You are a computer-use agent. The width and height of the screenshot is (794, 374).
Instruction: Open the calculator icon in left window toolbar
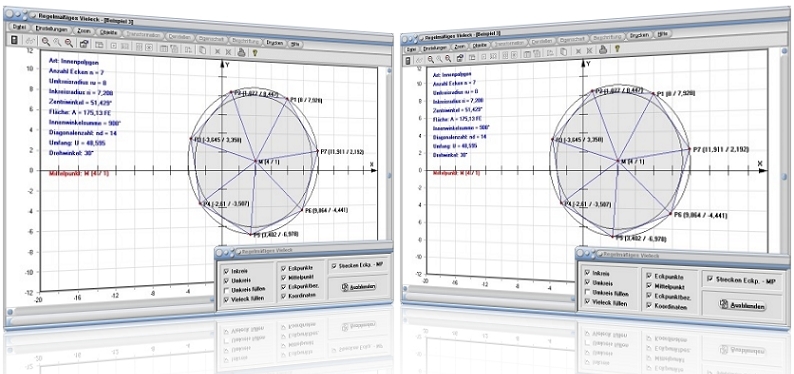(x=14, y=40)
